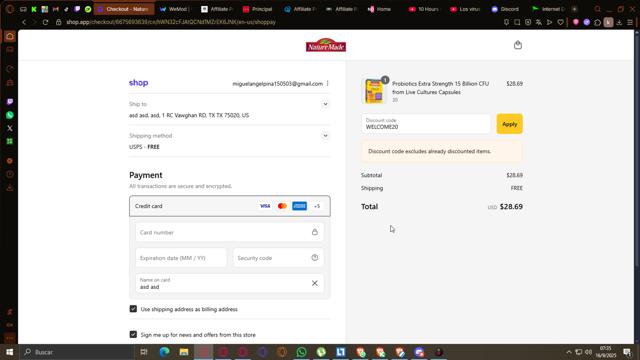This screenshot has width=640, height=360.
Task: Expand the Shipping method section
Action: (325, 136)
